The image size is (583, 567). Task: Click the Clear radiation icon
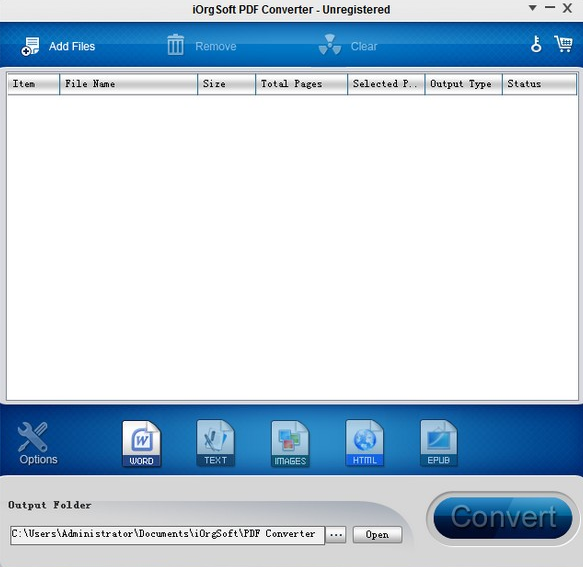330,45
